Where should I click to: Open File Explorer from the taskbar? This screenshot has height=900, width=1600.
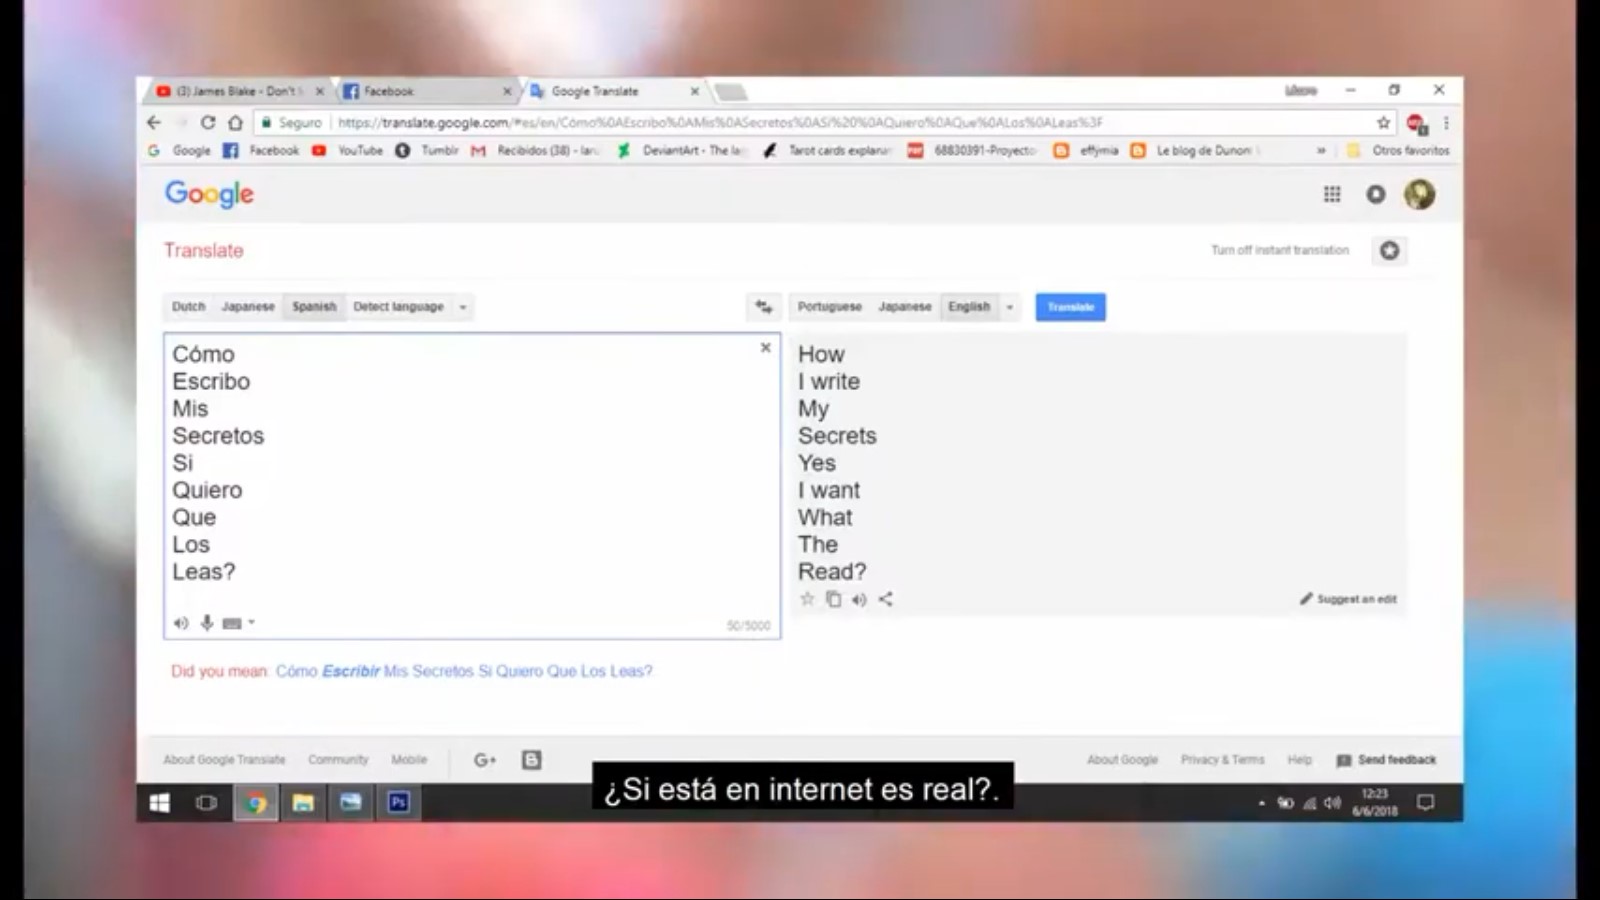click(303, 803)
